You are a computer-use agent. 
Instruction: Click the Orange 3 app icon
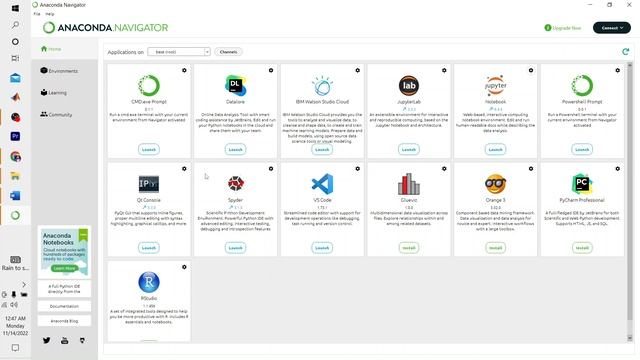pos(496,184)
